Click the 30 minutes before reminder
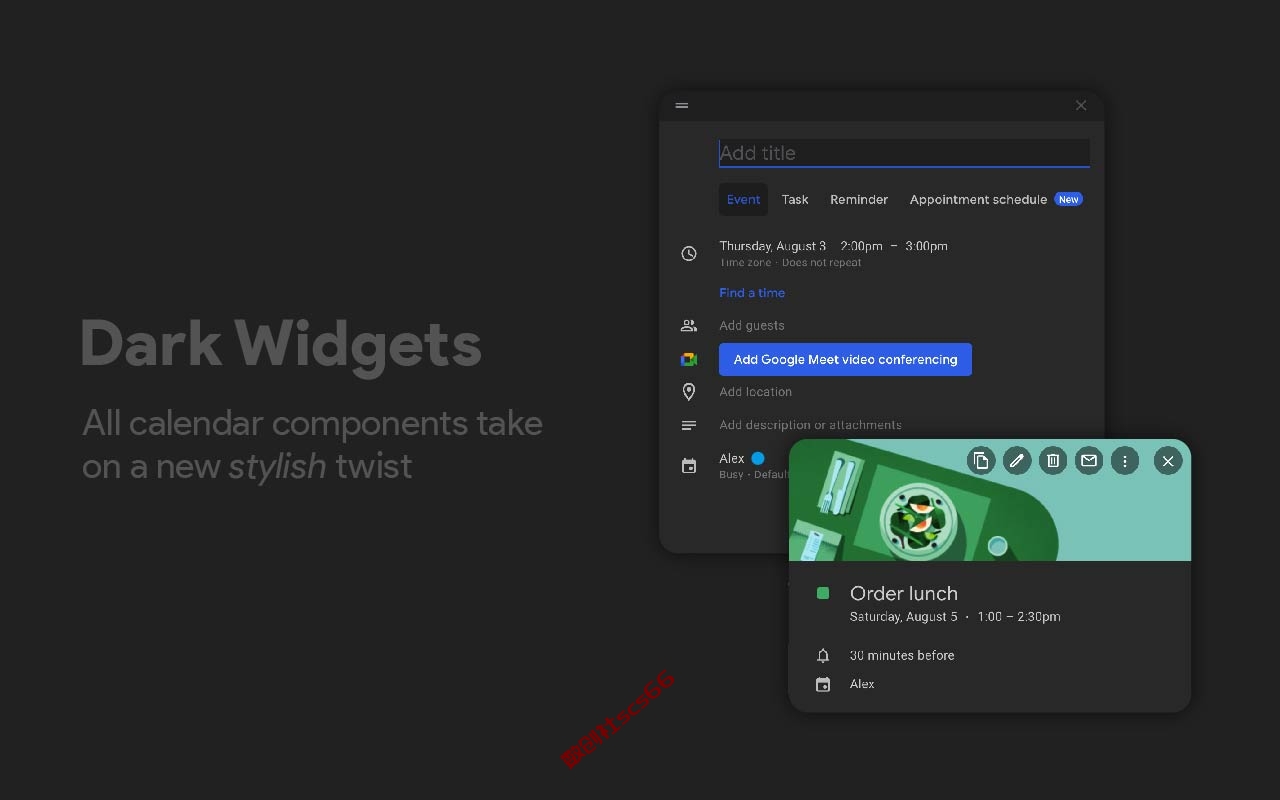Viewport: 1280px width, 800px height. click(902, 656)
